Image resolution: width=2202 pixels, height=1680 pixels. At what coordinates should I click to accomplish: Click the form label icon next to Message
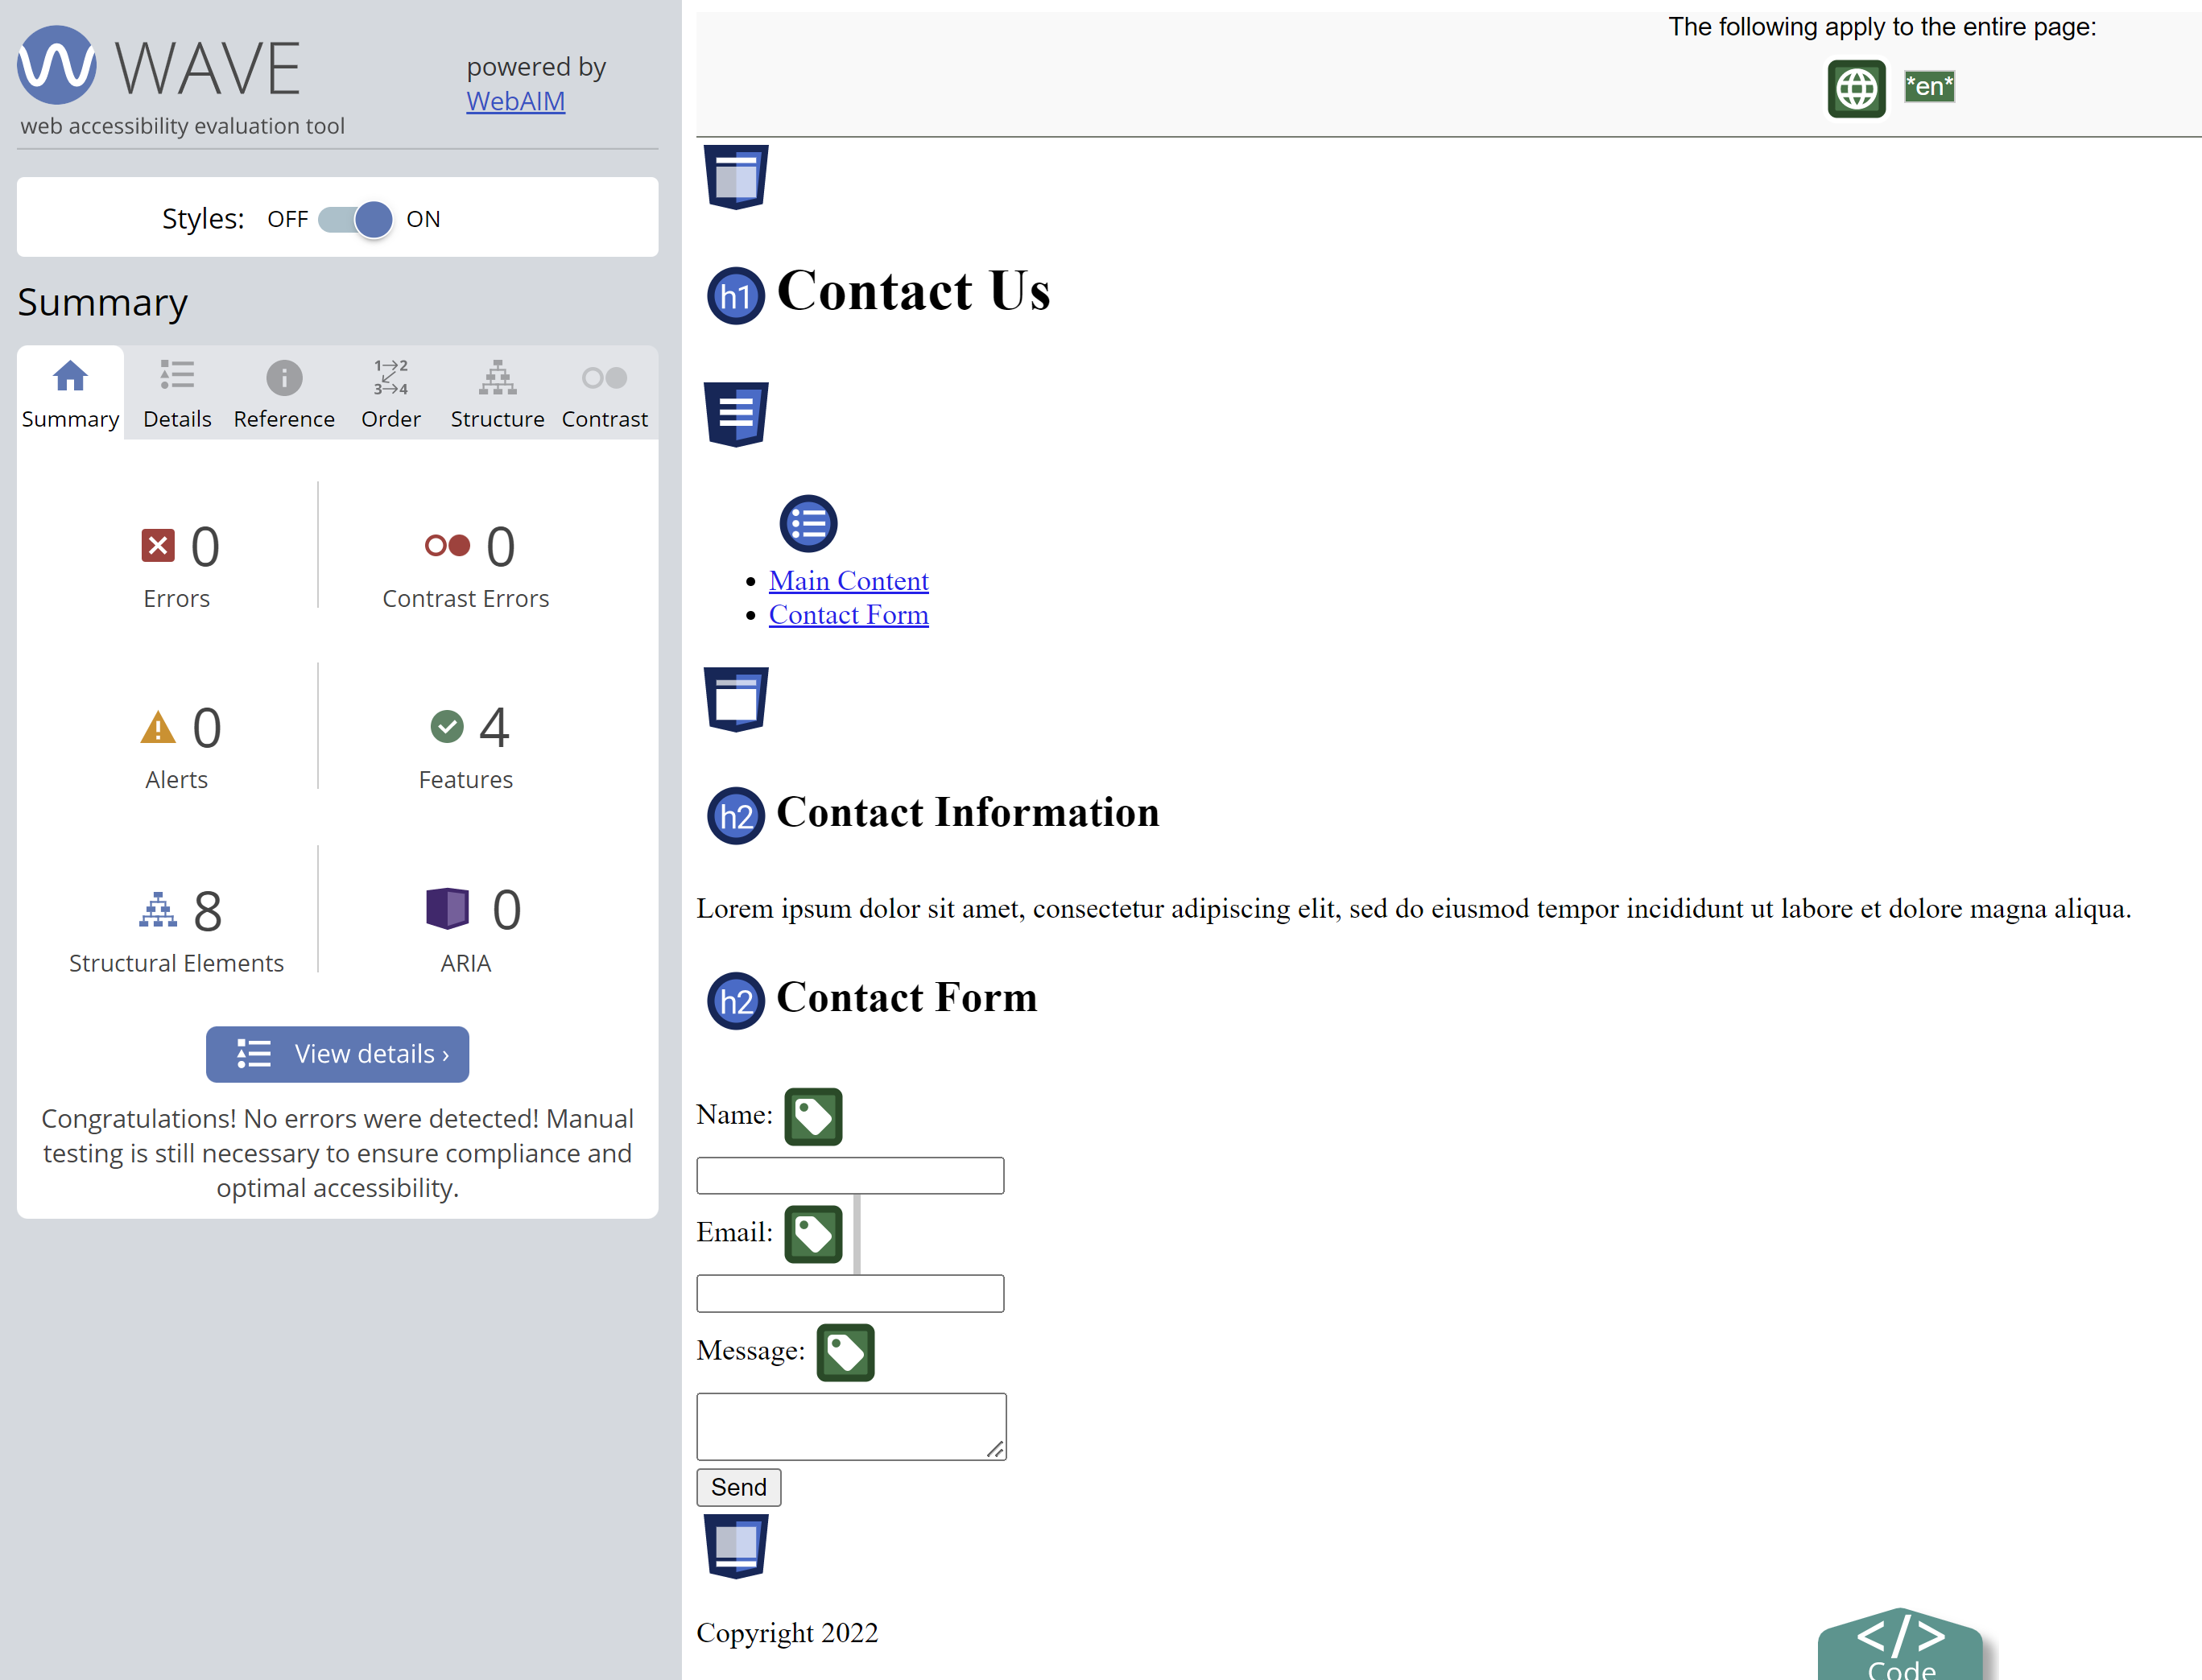[845, 1352]
